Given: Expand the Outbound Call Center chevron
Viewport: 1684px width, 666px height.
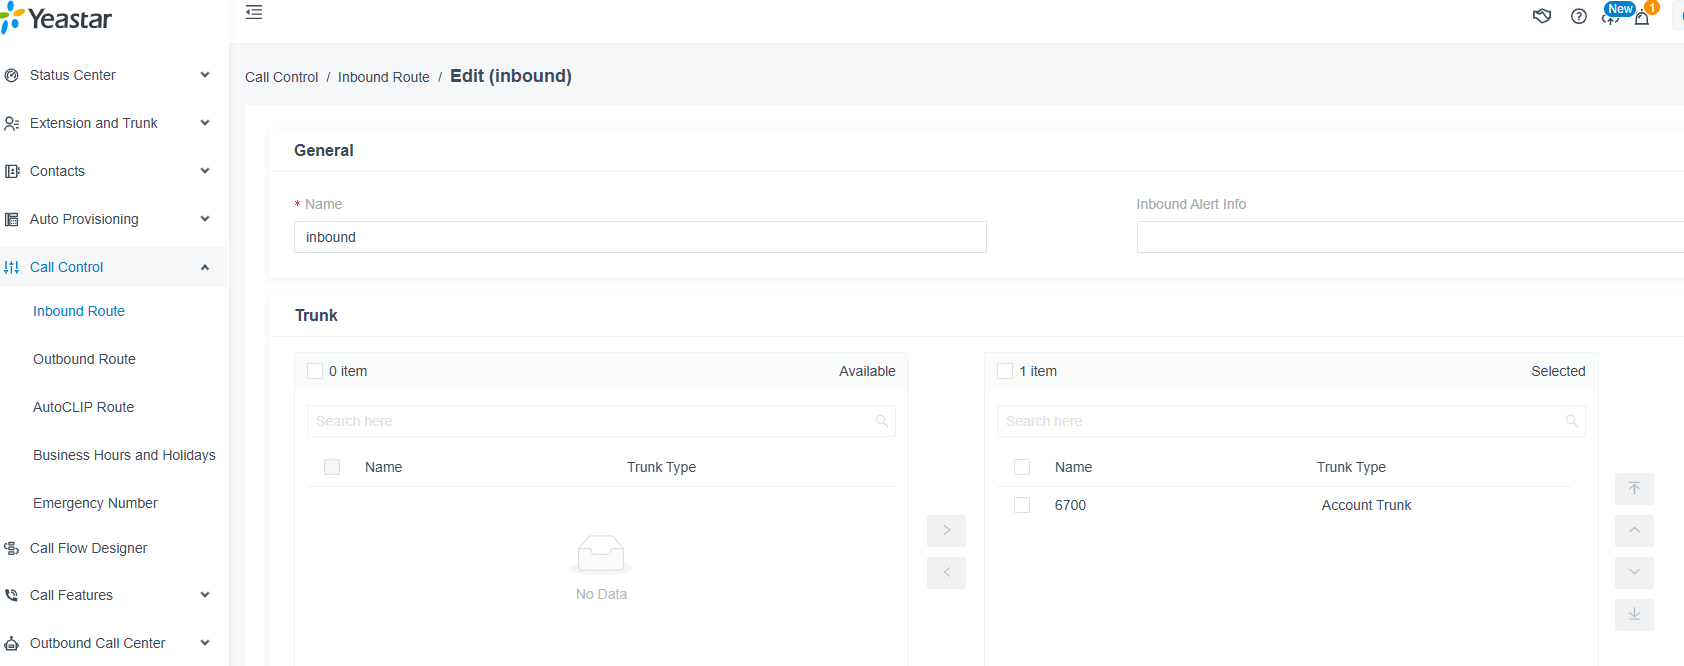Looking at the screenshot, I should pyautogui.click(x=205, y=643).
